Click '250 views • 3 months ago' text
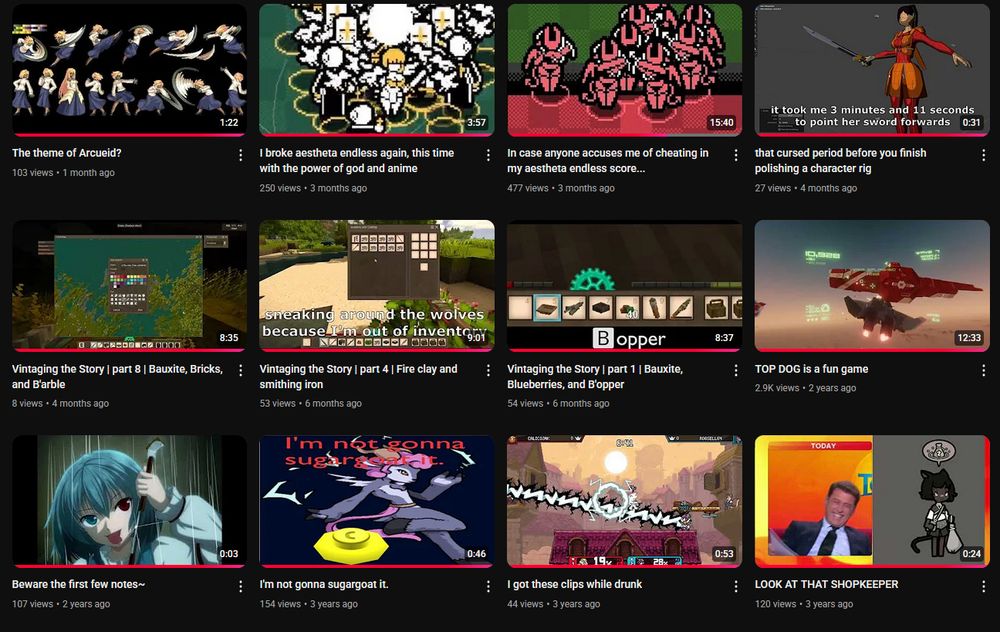 [313, 188]
